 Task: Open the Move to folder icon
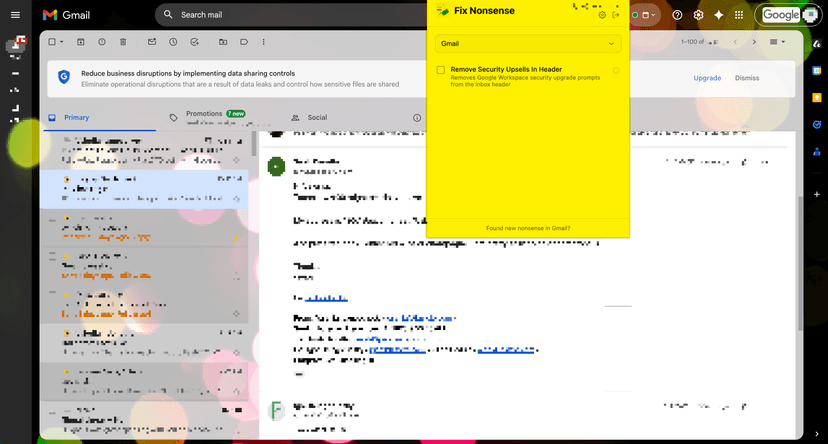[x=223, y=42]
